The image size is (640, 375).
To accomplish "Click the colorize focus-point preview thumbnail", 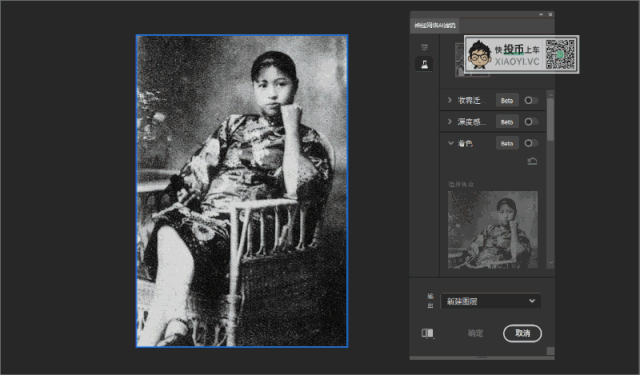I will [x=493, y=230].
